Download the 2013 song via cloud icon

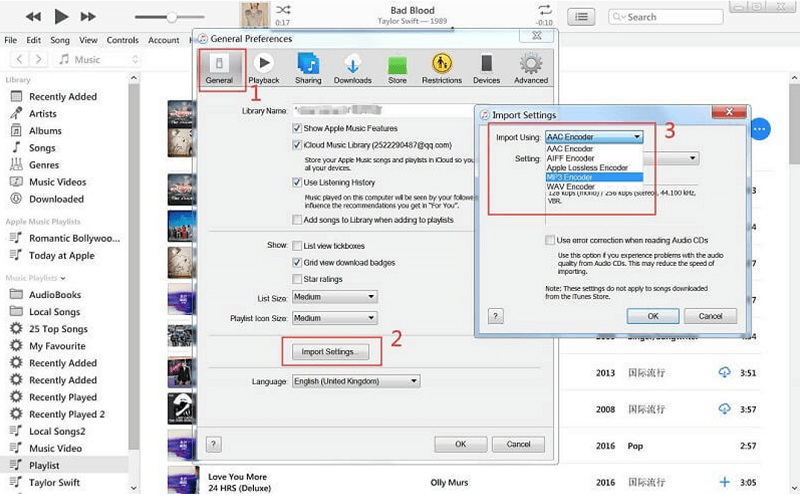click(x=724, y=372)
